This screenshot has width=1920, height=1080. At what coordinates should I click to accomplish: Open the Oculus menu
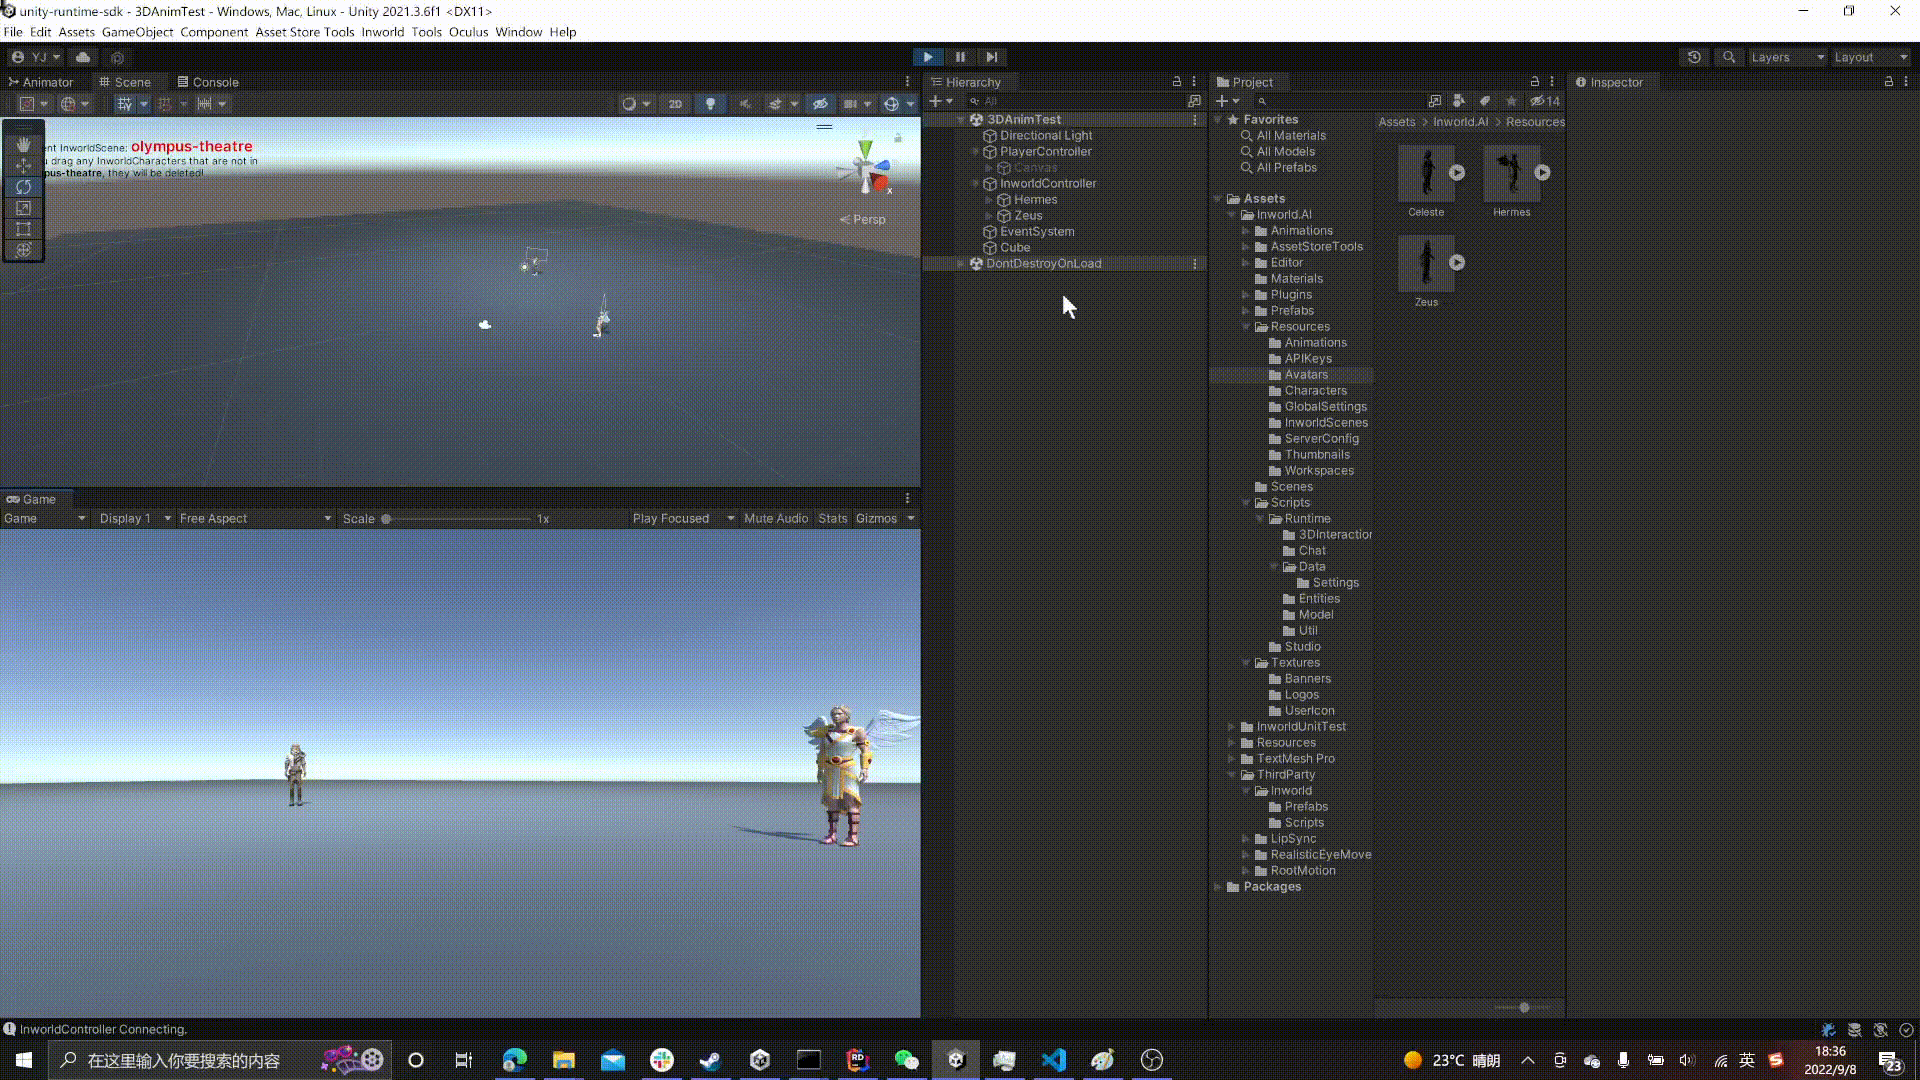(468, 32)
